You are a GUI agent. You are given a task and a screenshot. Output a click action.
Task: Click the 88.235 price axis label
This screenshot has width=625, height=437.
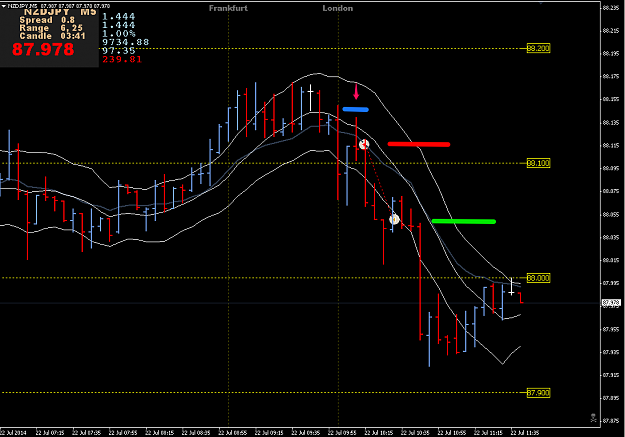pos(611,8)
